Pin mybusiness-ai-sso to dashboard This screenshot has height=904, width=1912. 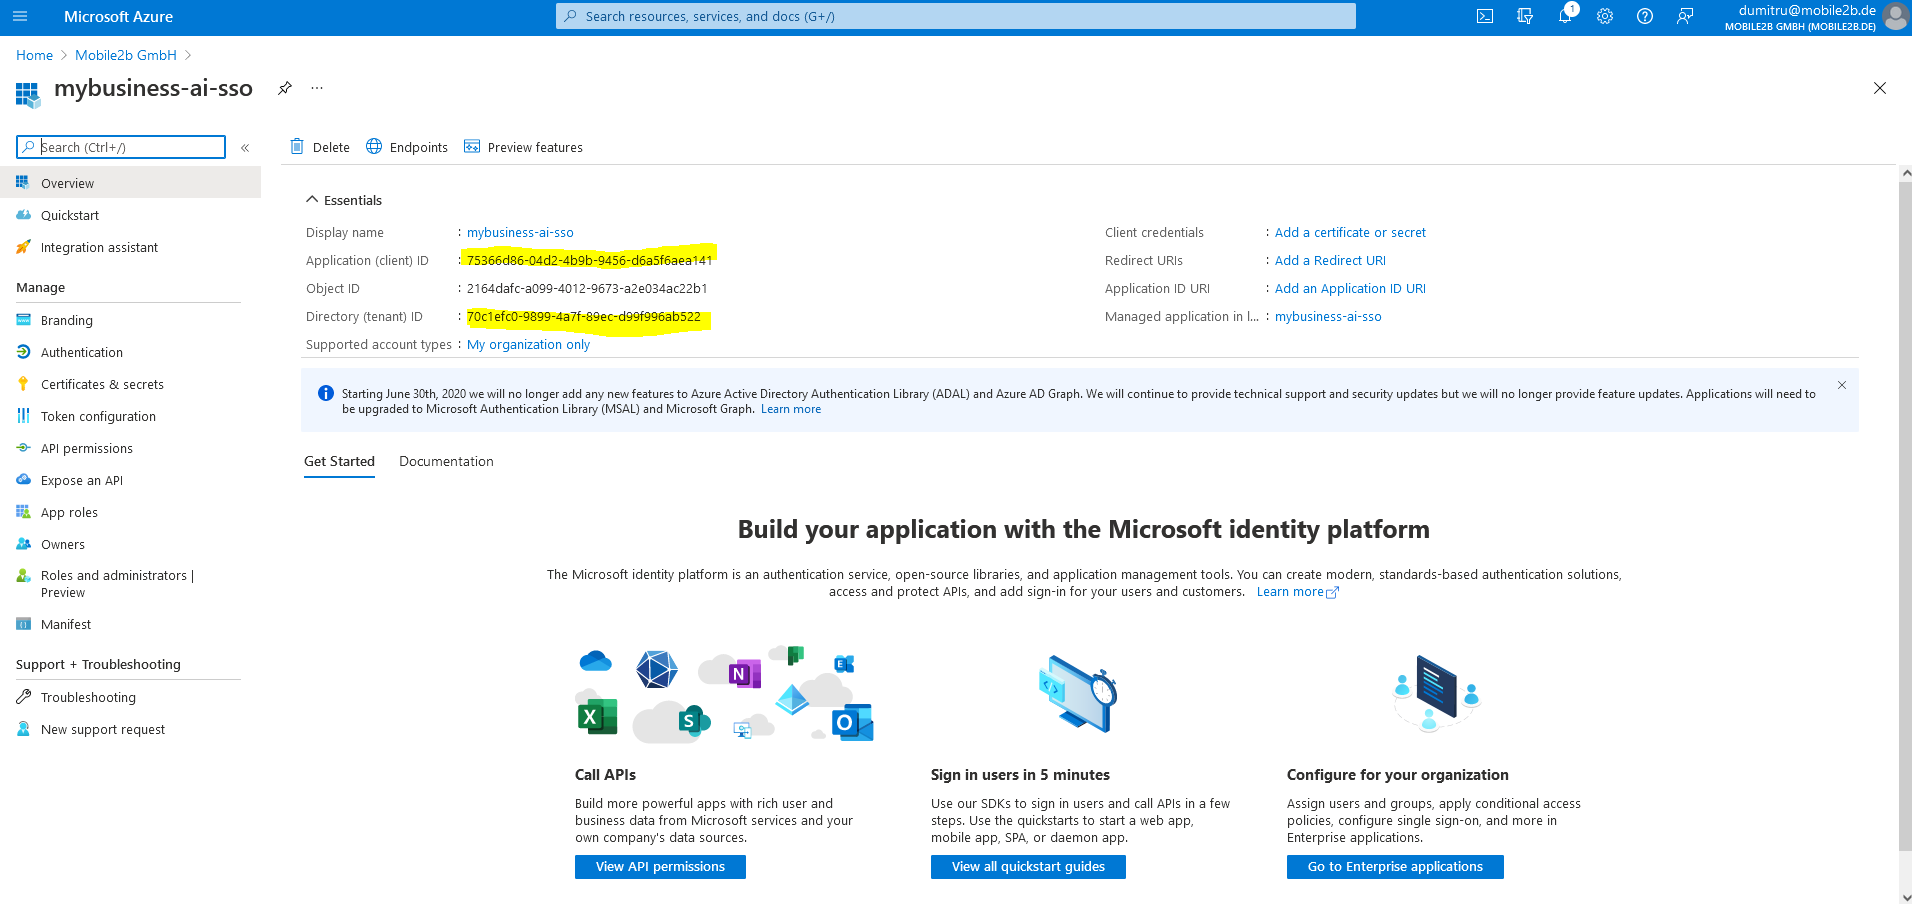[x=284, y=88]
